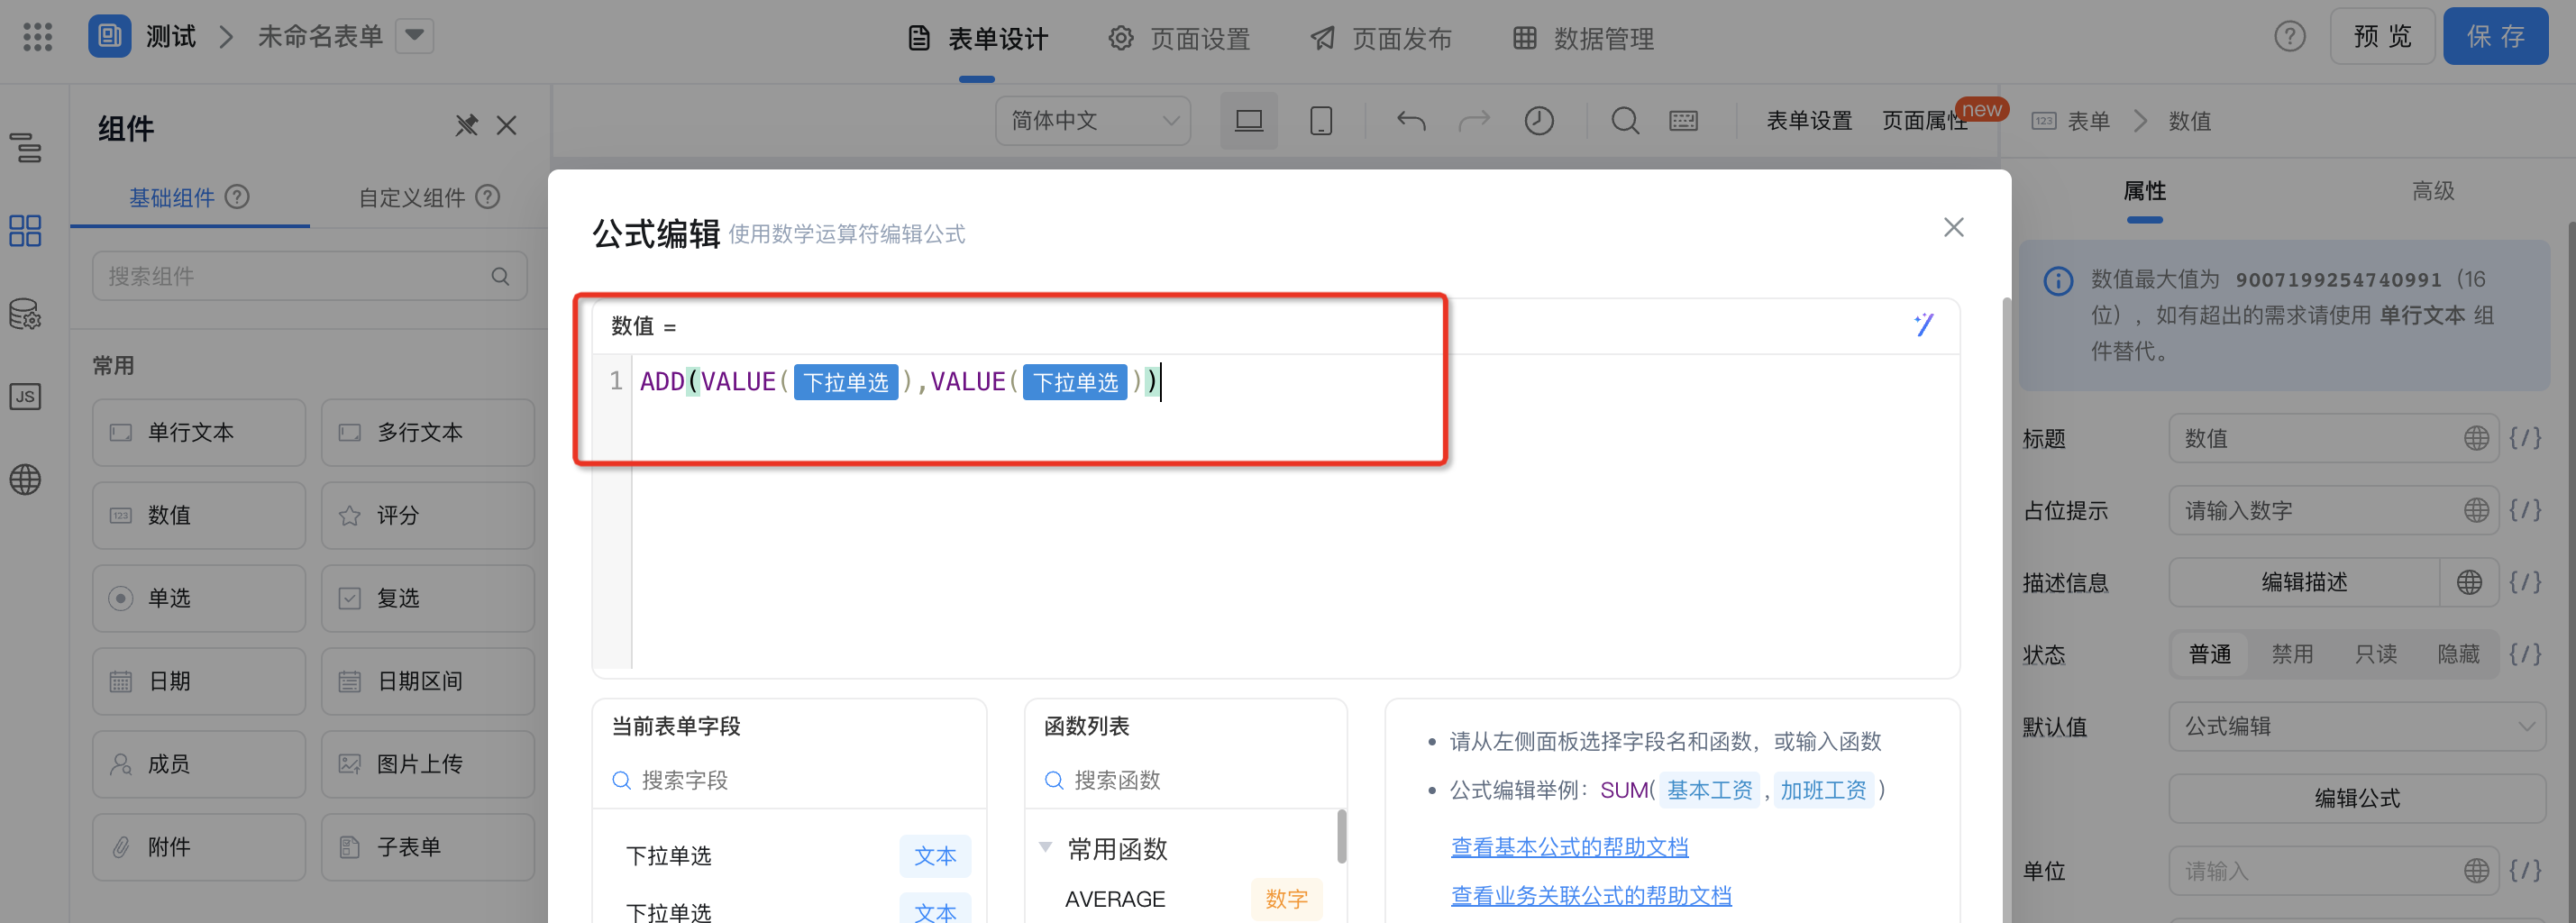Switch to mobile preview mode icon
Screen dimensions: 2576x923
point(1321,121)
